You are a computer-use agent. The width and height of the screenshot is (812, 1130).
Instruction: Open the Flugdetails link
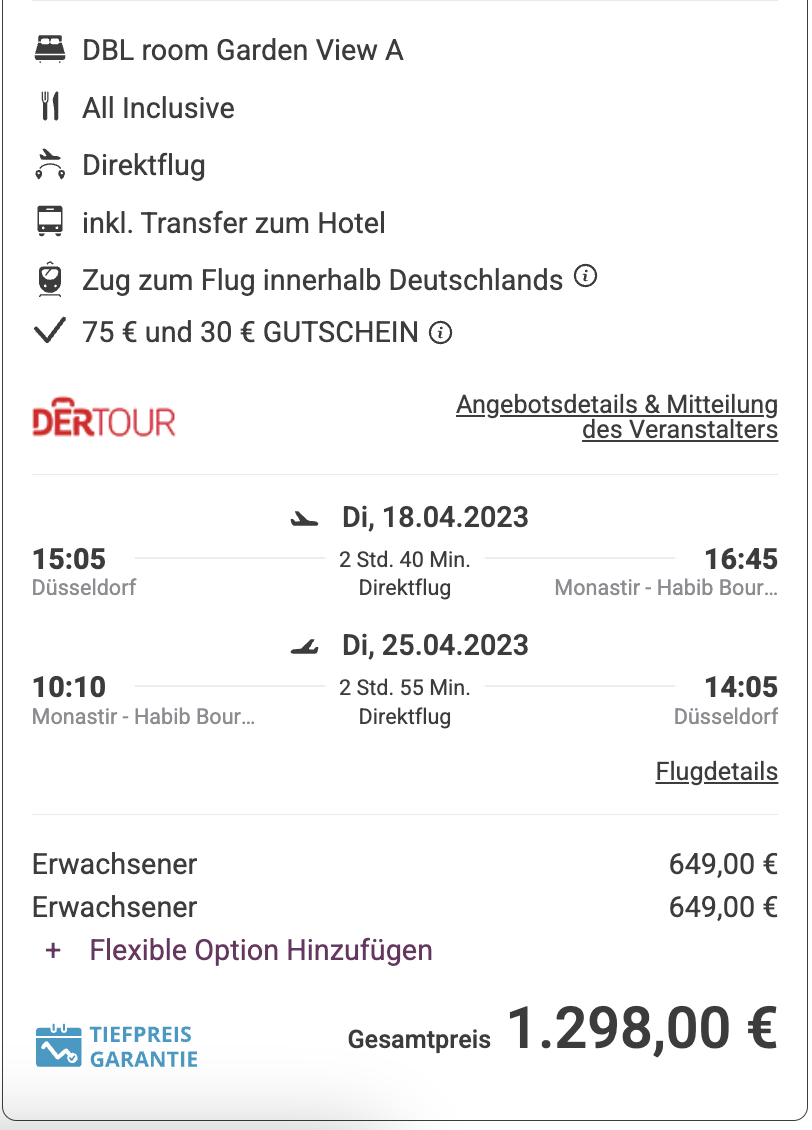click(717, 772)
